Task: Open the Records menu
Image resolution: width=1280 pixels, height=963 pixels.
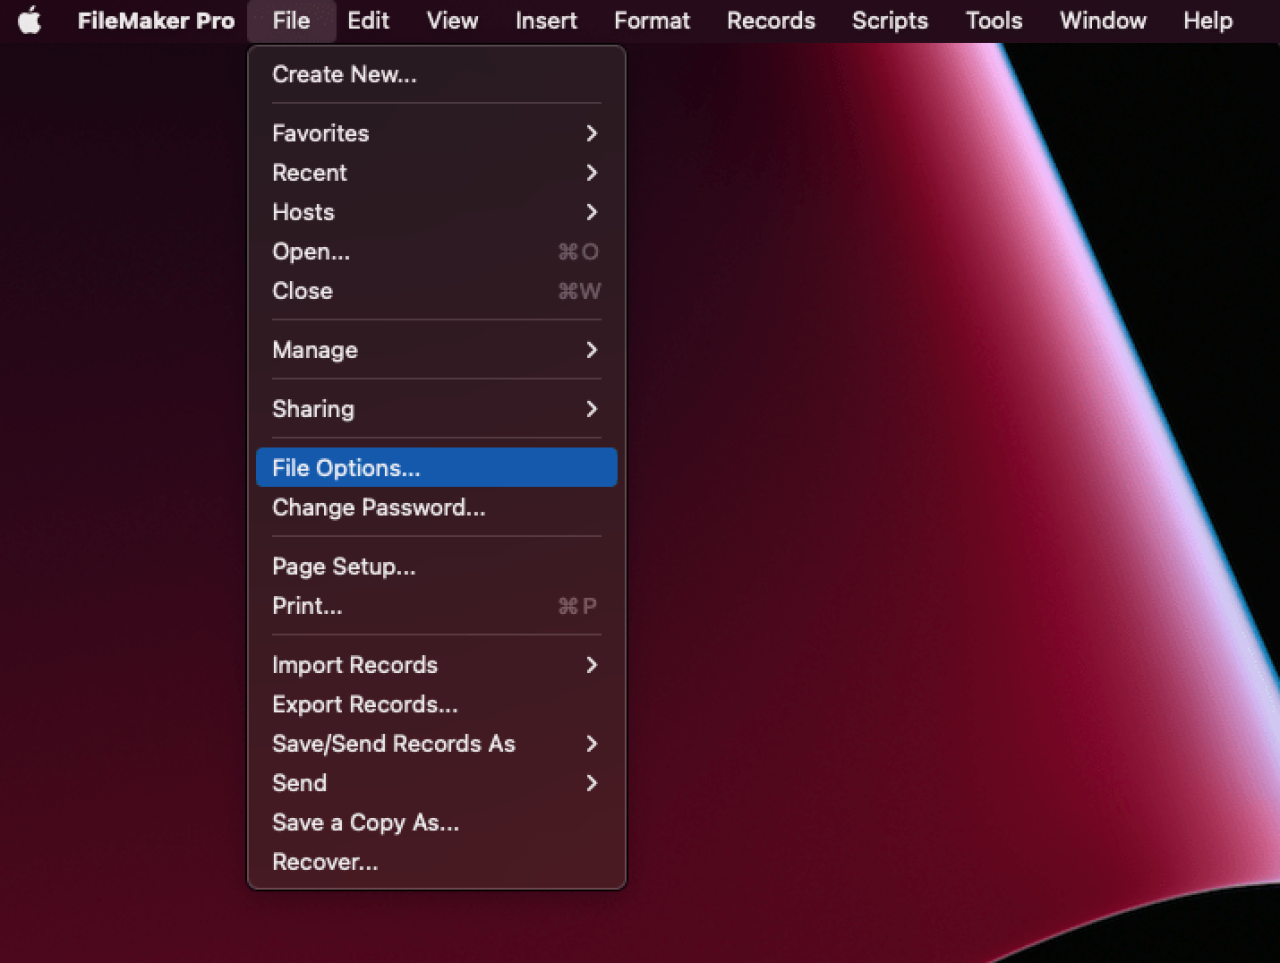Action: 771,20
